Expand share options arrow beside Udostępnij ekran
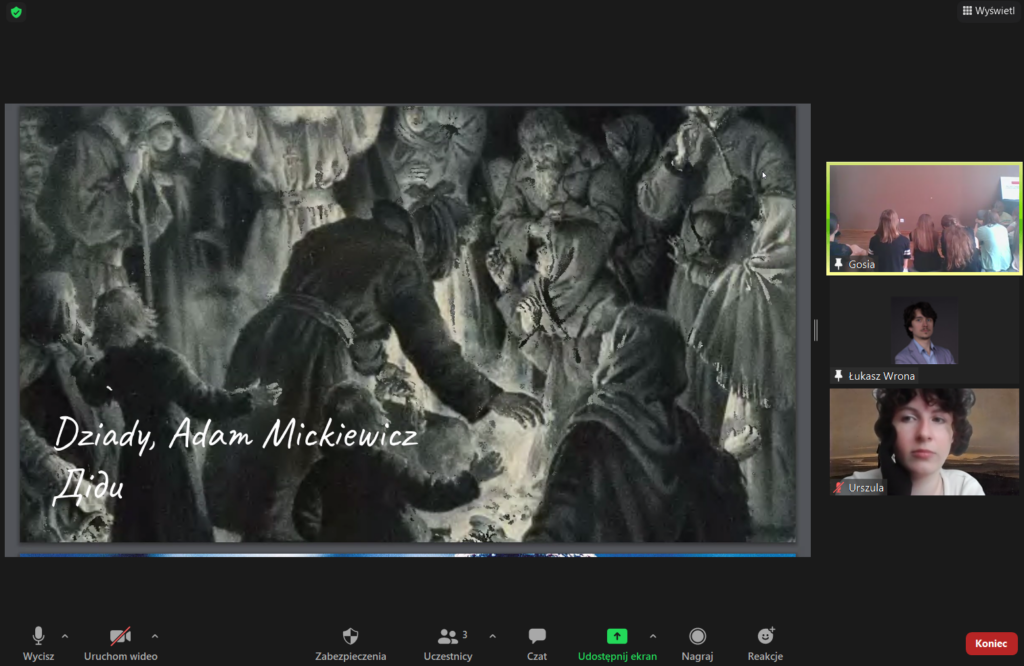1024x666 pixels. (653, 636)
